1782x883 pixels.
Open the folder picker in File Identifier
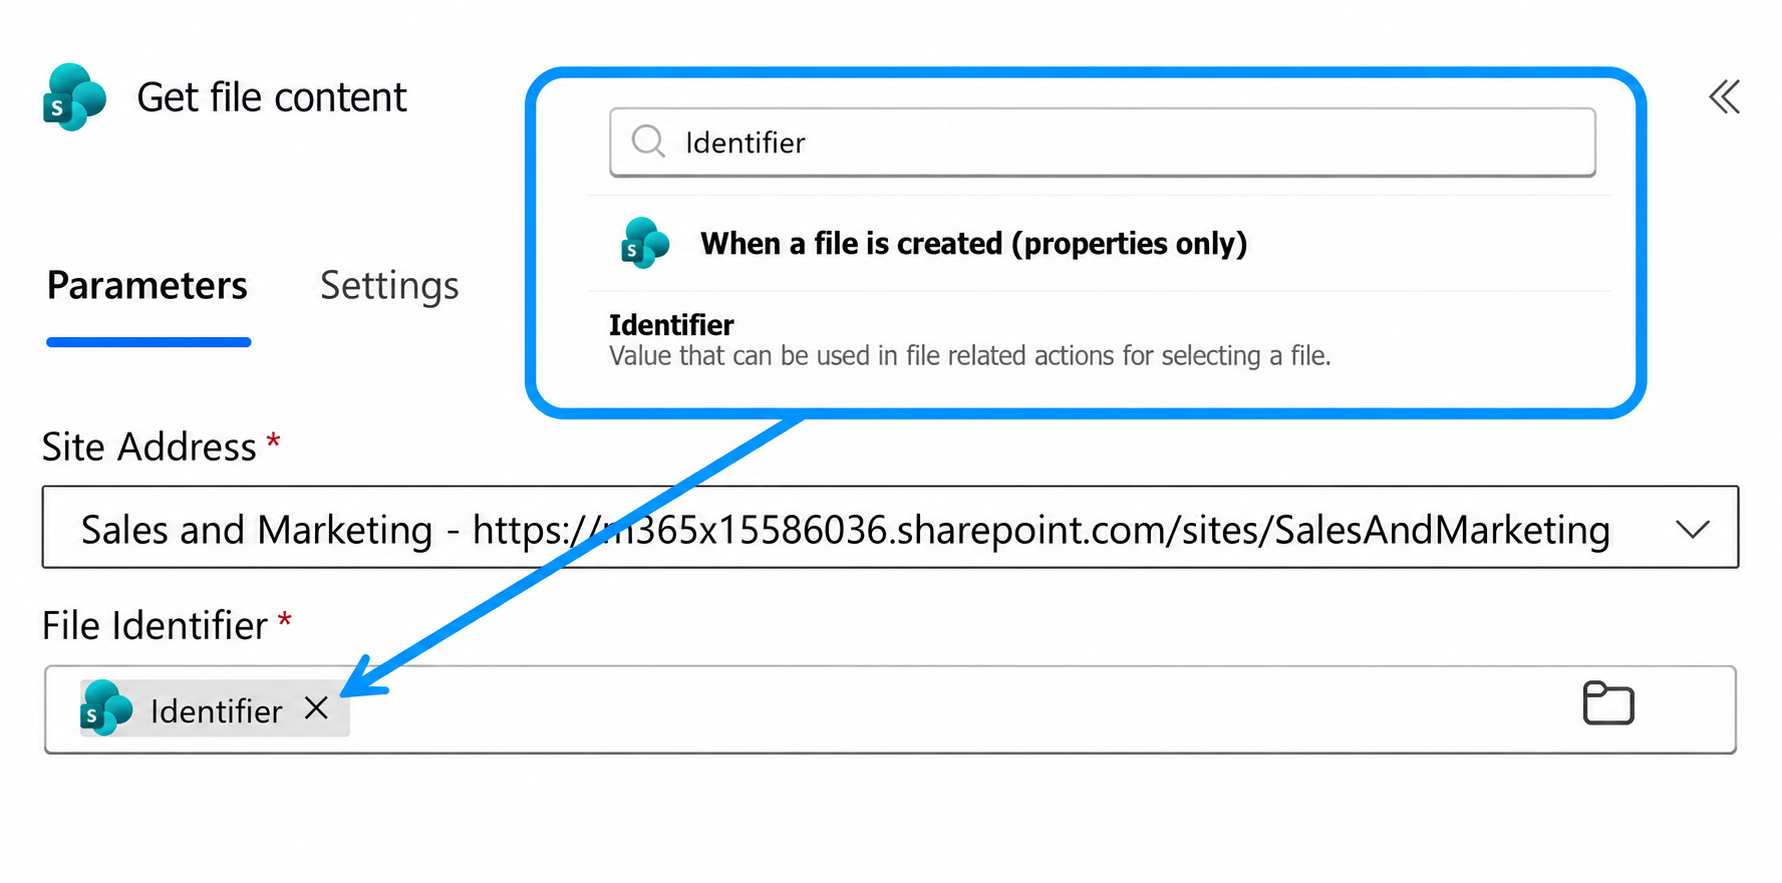(x=1608, y=704)
